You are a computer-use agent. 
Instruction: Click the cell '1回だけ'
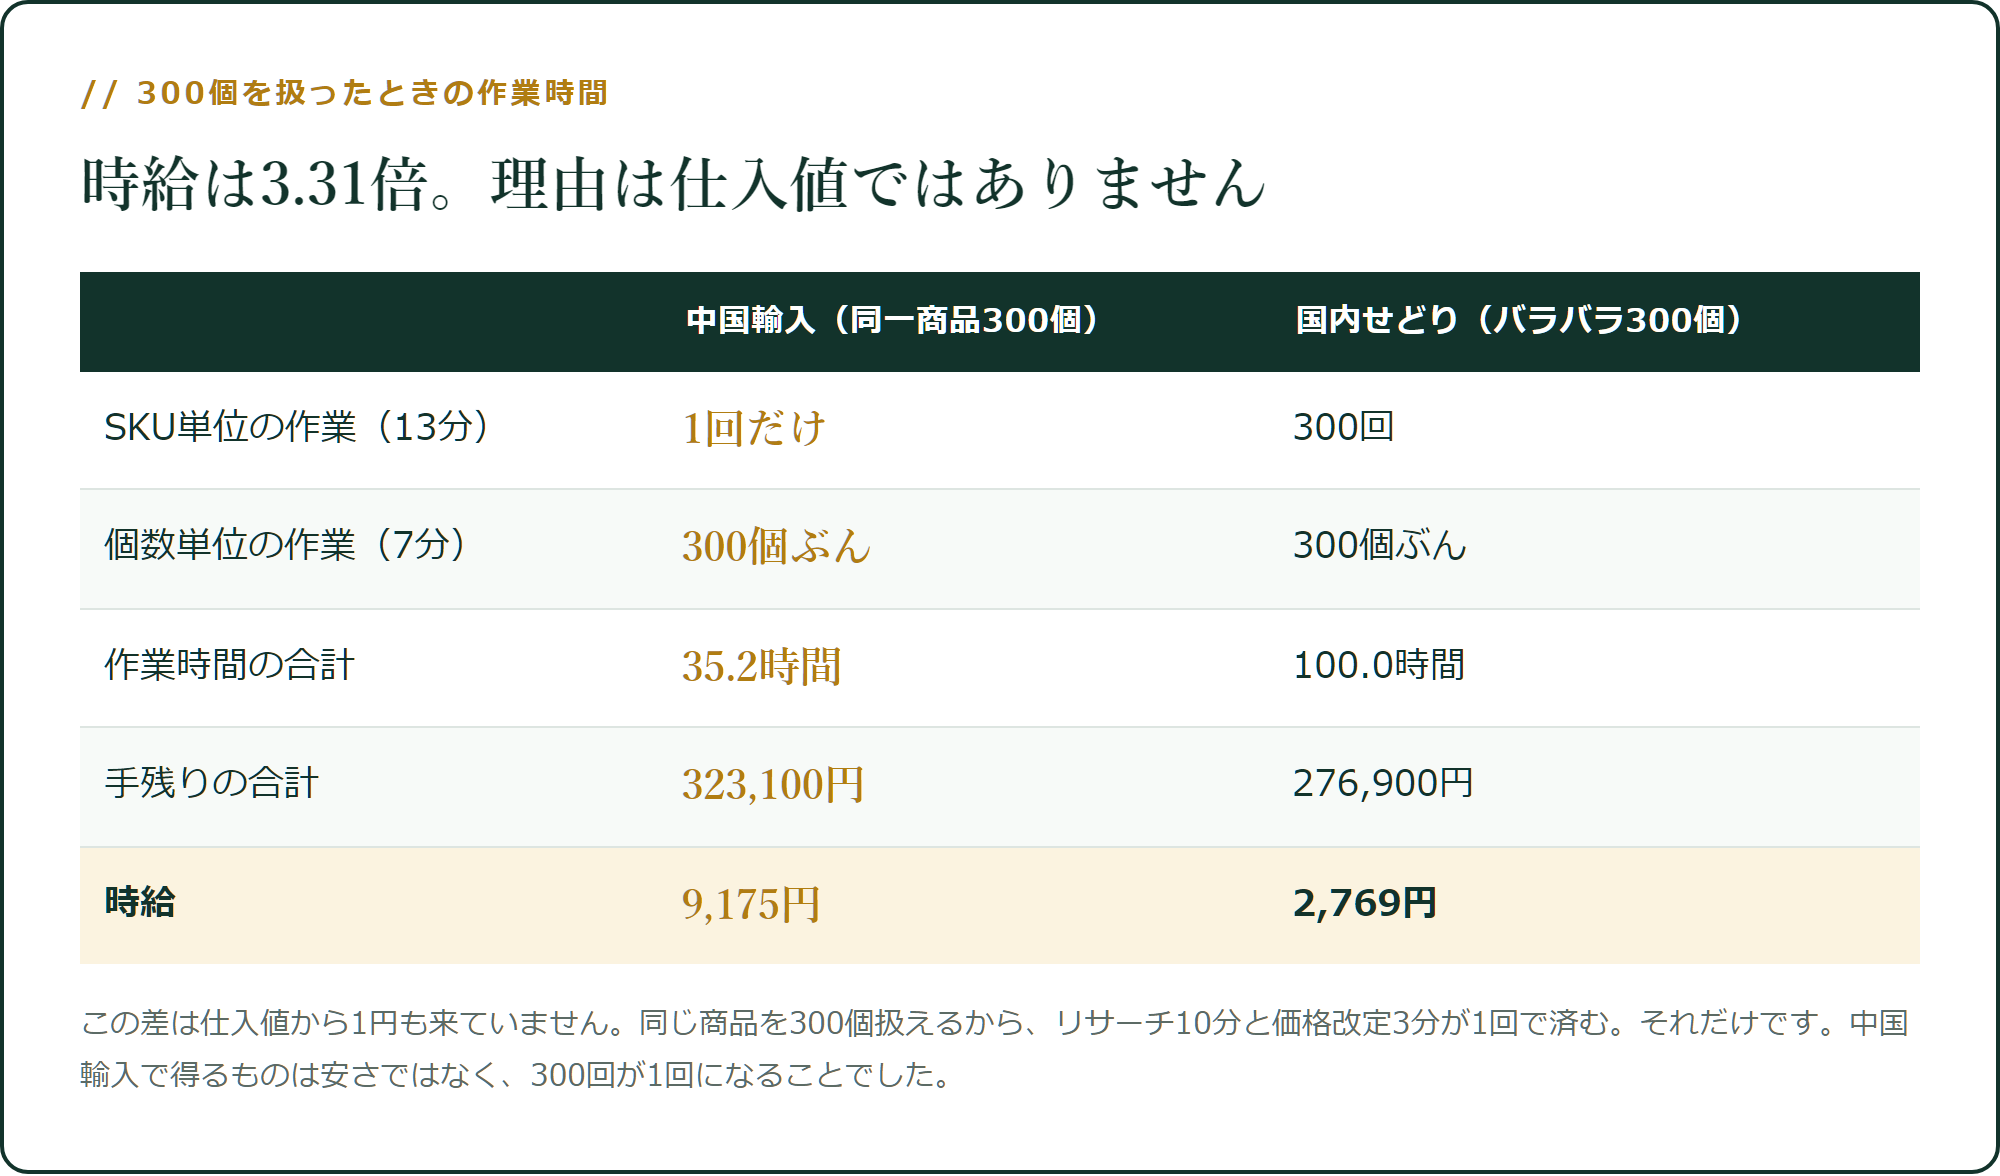(x=754, y=428)
